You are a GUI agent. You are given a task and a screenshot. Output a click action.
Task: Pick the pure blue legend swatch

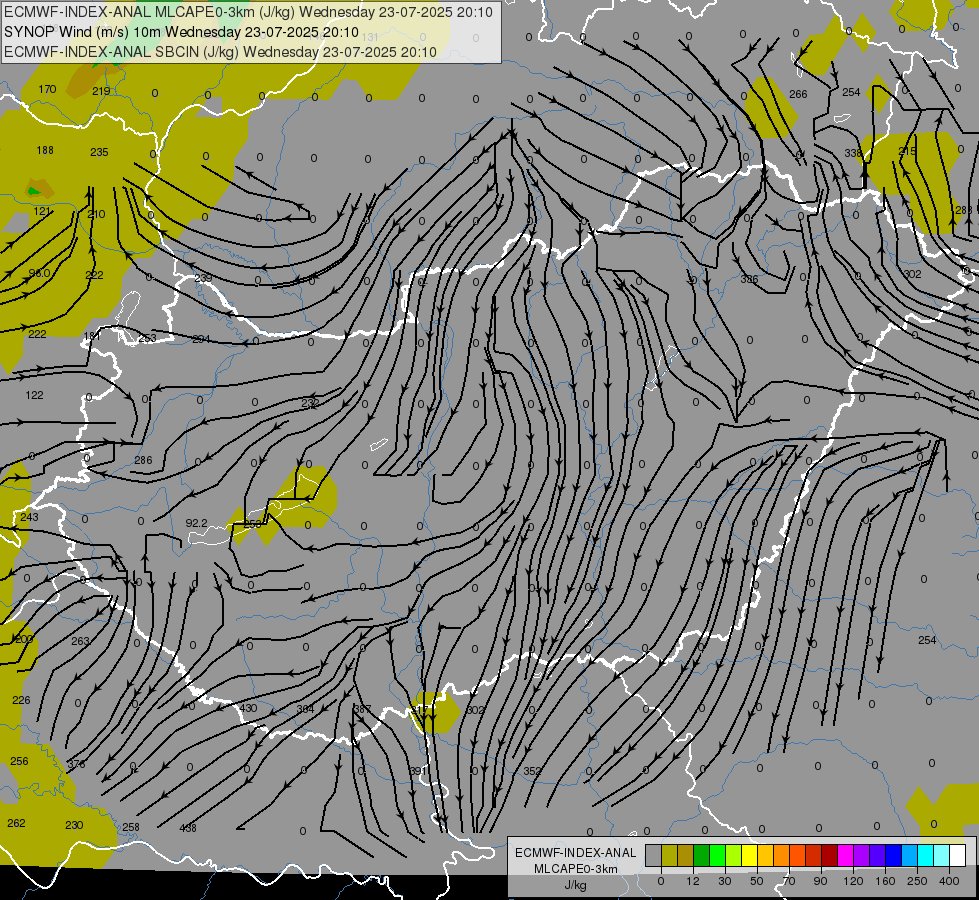click(893, 856)
